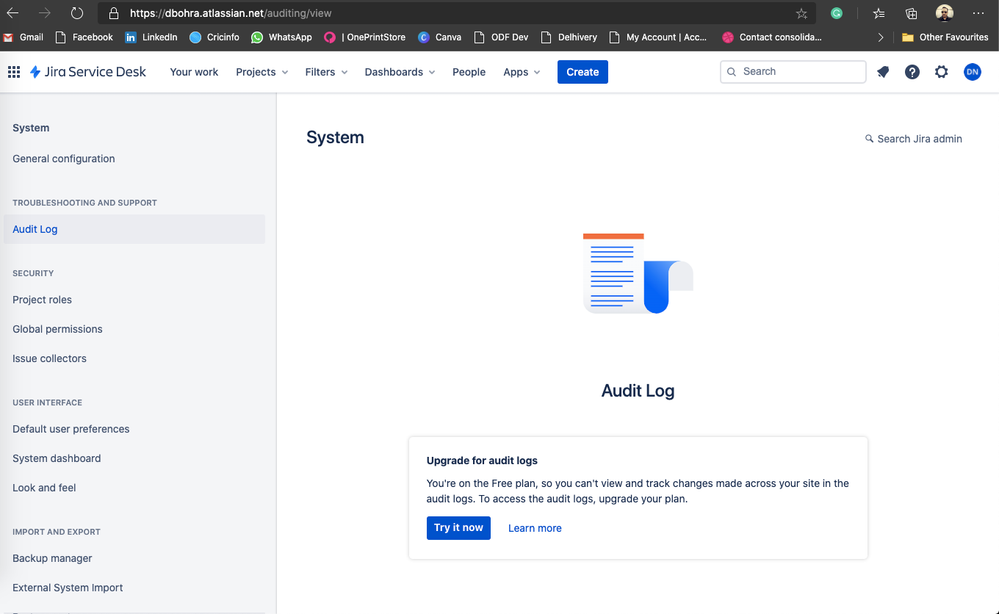Open Issue collectors in sidebar
Screen dimensions: 999x614
tap(49, 359)
